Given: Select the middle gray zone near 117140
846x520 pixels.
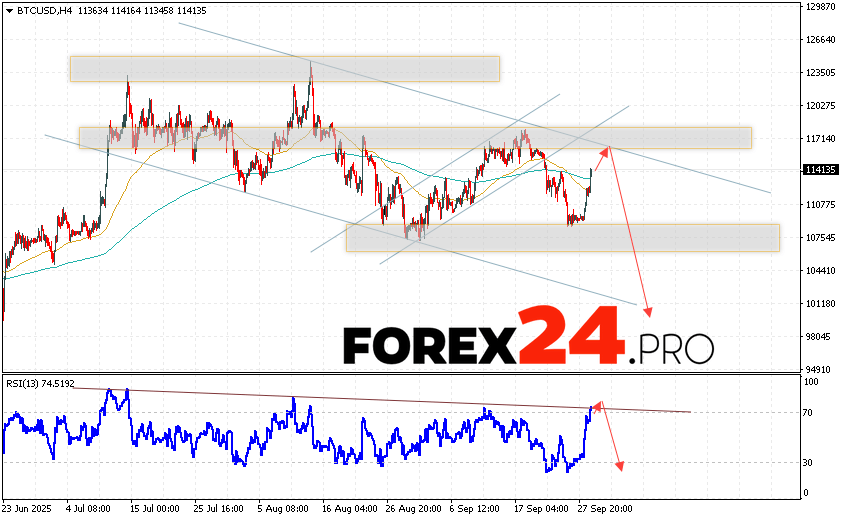Looking at the screenshot, I should tap(414, 137).
